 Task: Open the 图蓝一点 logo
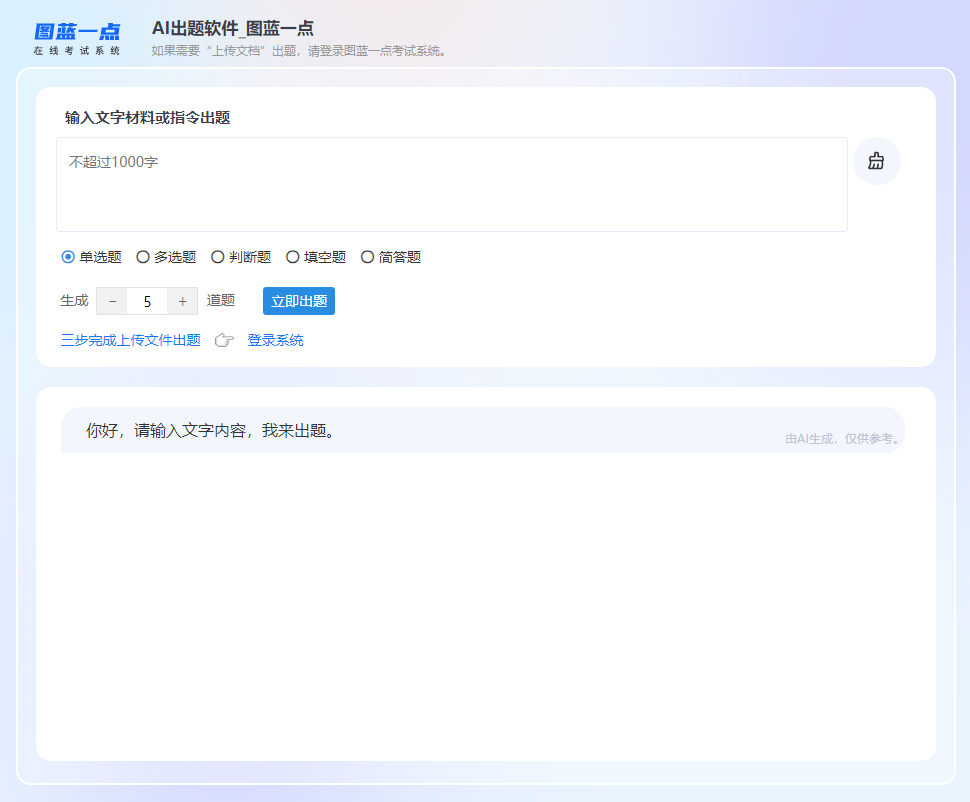pyautogui.click(x=77, y=38)
